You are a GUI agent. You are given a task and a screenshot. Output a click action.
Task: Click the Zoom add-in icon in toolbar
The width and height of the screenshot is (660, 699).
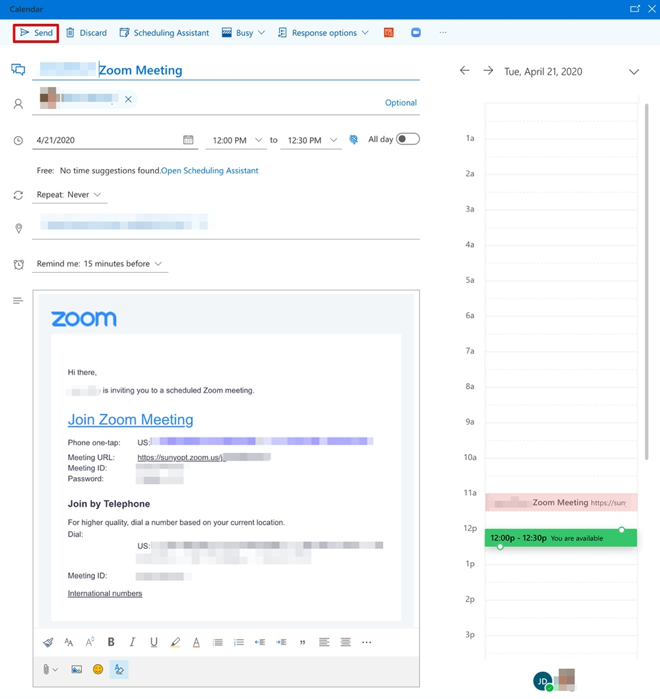(x=416, y=33)
